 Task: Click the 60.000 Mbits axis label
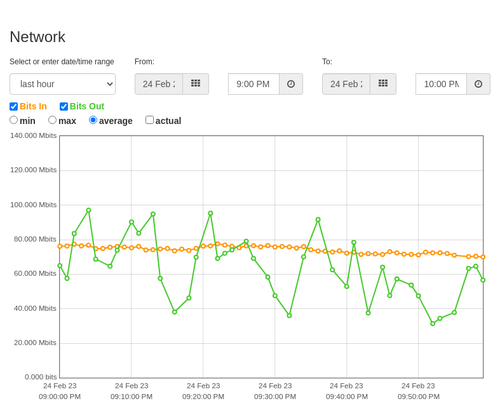[x=35, y=274]
